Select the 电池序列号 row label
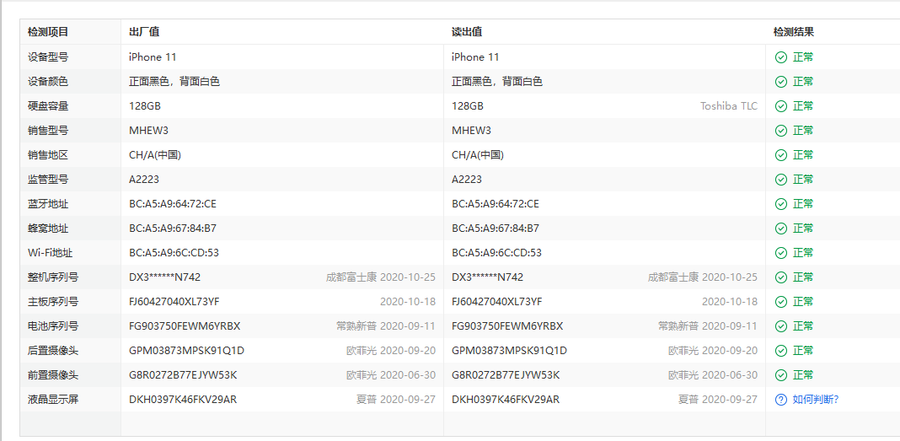The image size is (900, 441). [53, 326]
